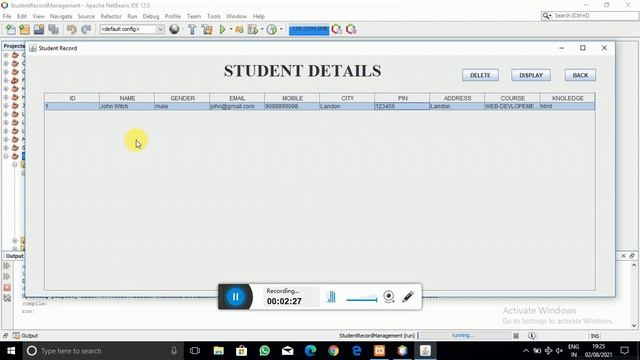Click the DISPLAY button
Viewport: 640px width, 360px height.
pos(531,75)
